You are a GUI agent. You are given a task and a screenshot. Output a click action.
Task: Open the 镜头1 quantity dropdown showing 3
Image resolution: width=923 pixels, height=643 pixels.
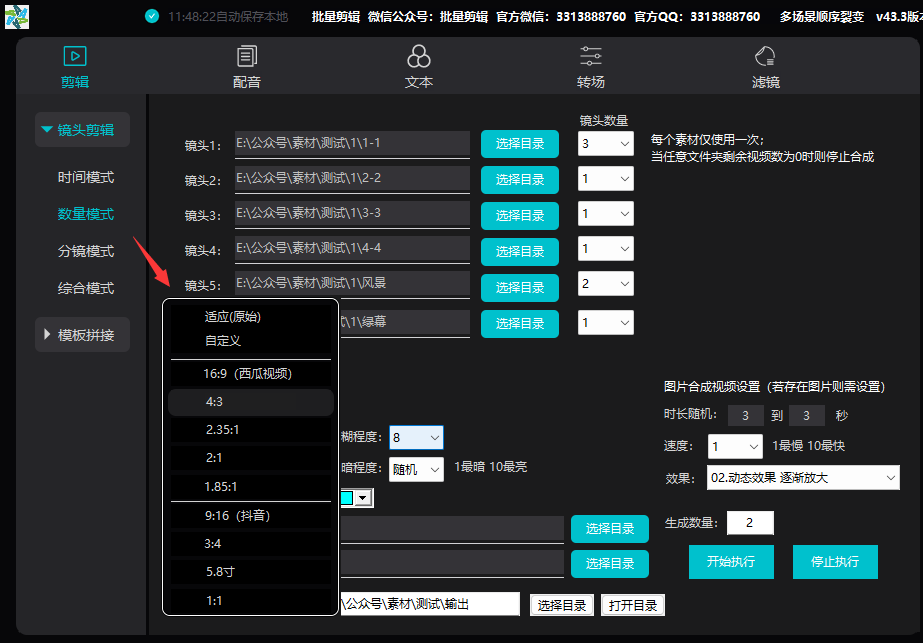(605, 143)
